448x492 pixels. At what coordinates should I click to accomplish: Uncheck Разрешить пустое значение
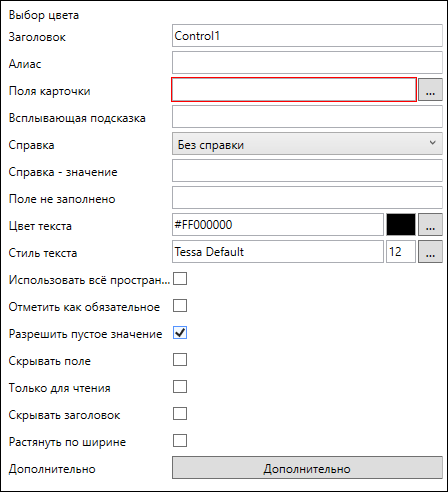pyautogui.click(x=180, y=333)
